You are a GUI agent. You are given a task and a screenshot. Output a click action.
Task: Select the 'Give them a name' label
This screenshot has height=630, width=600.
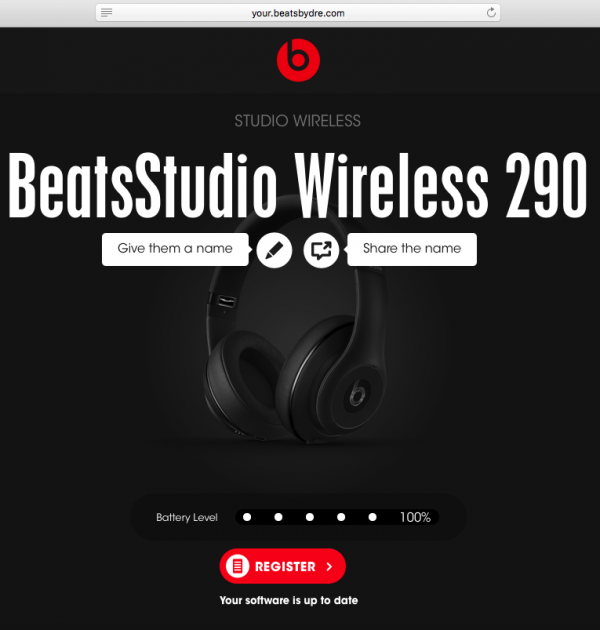tap(175, 249)
